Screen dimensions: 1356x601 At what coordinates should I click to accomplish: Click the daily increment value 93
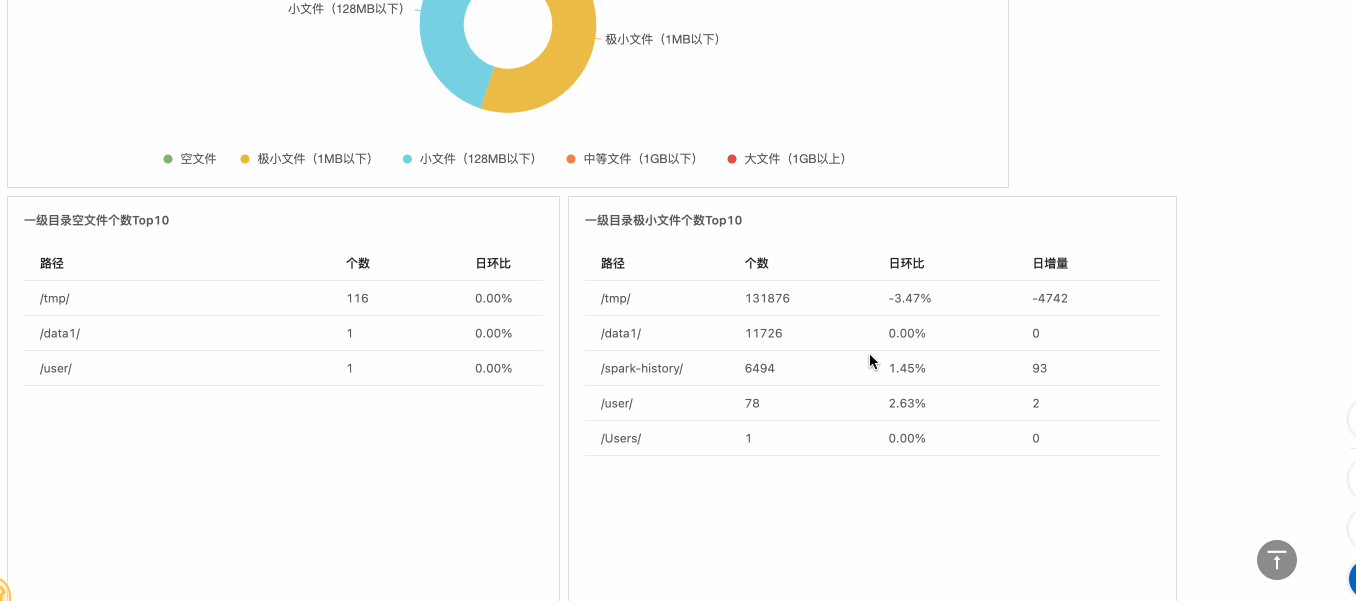pos(1040,368)
